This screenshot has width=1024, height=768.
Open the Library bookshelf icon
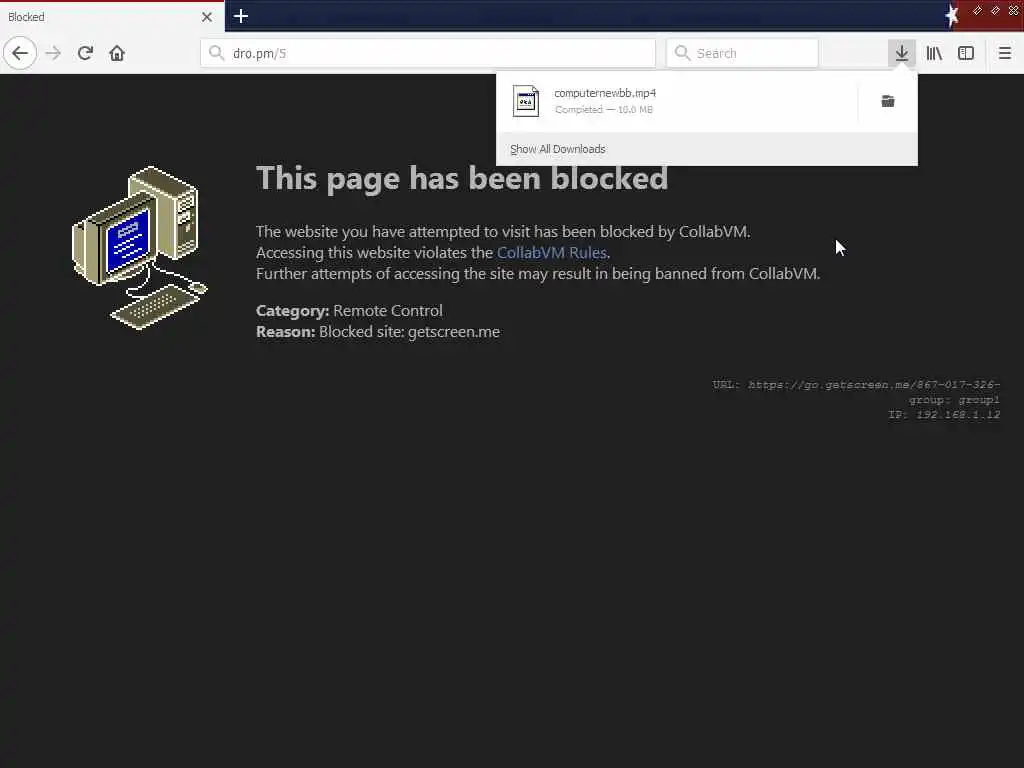point(934,53)
